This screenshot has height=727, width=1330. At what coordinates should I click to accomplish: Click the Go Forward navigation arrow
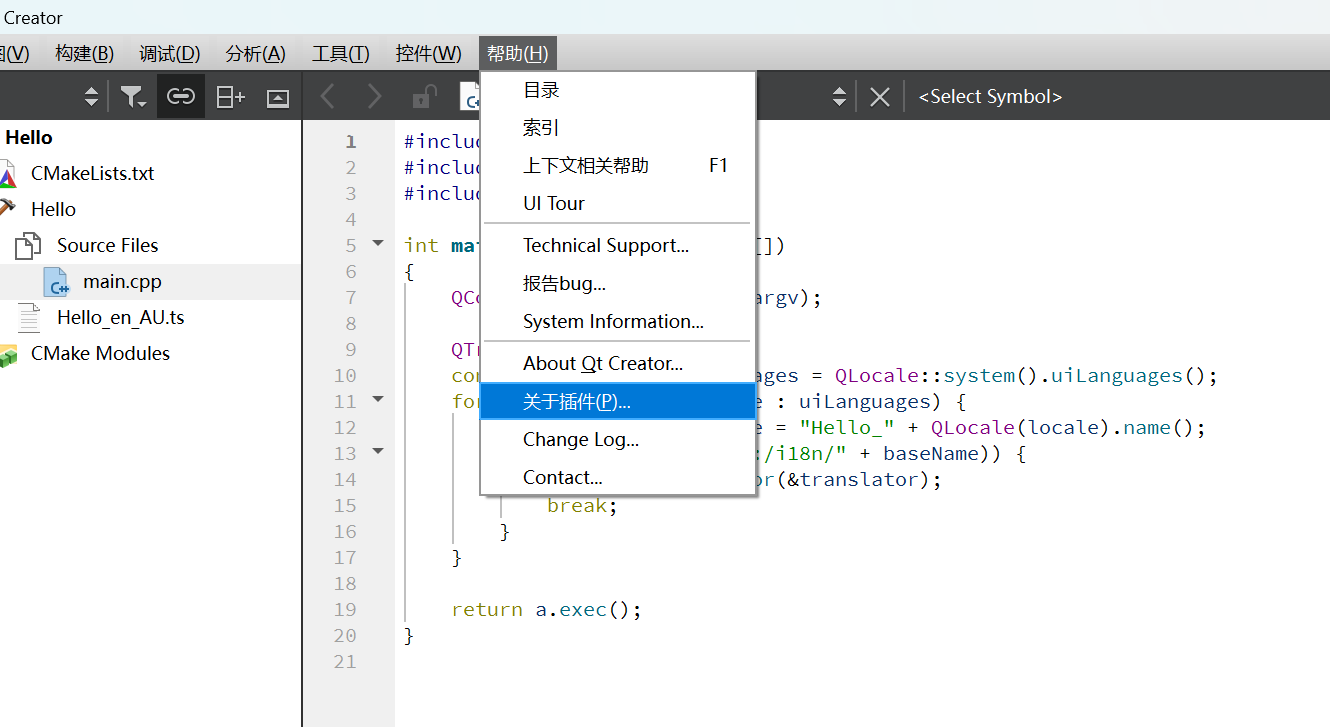[374, 96]
